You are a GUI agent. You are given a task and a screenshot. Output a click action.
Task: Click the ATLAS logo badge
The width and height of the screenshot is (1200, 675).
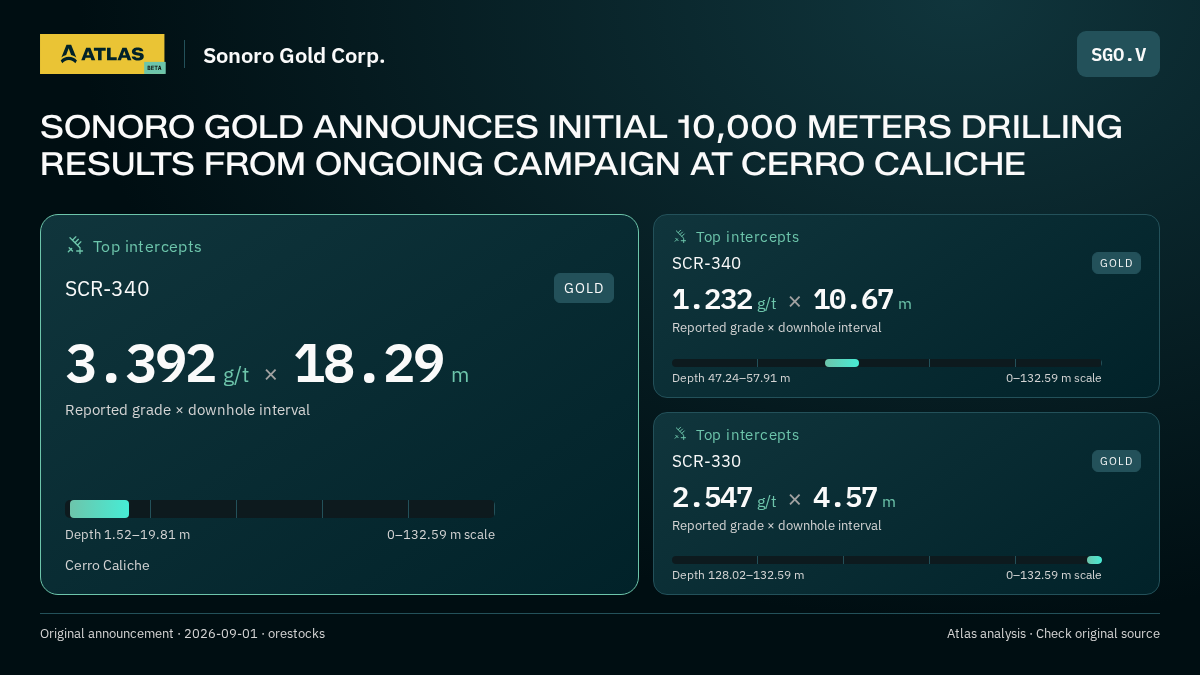coord(102,54)
